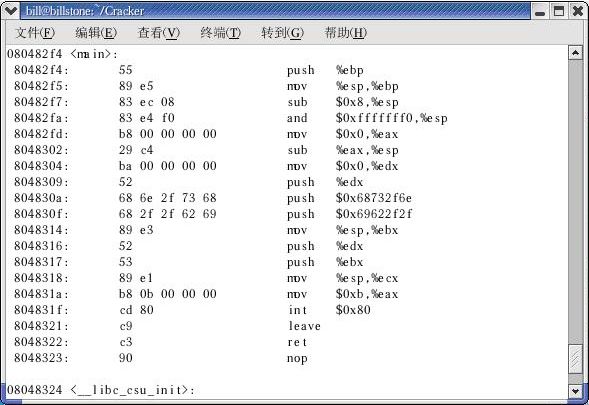This screenshot has height=405, width=589.
Task: Click address 8048323: in disassembly
Action: [x=41, y=358]
